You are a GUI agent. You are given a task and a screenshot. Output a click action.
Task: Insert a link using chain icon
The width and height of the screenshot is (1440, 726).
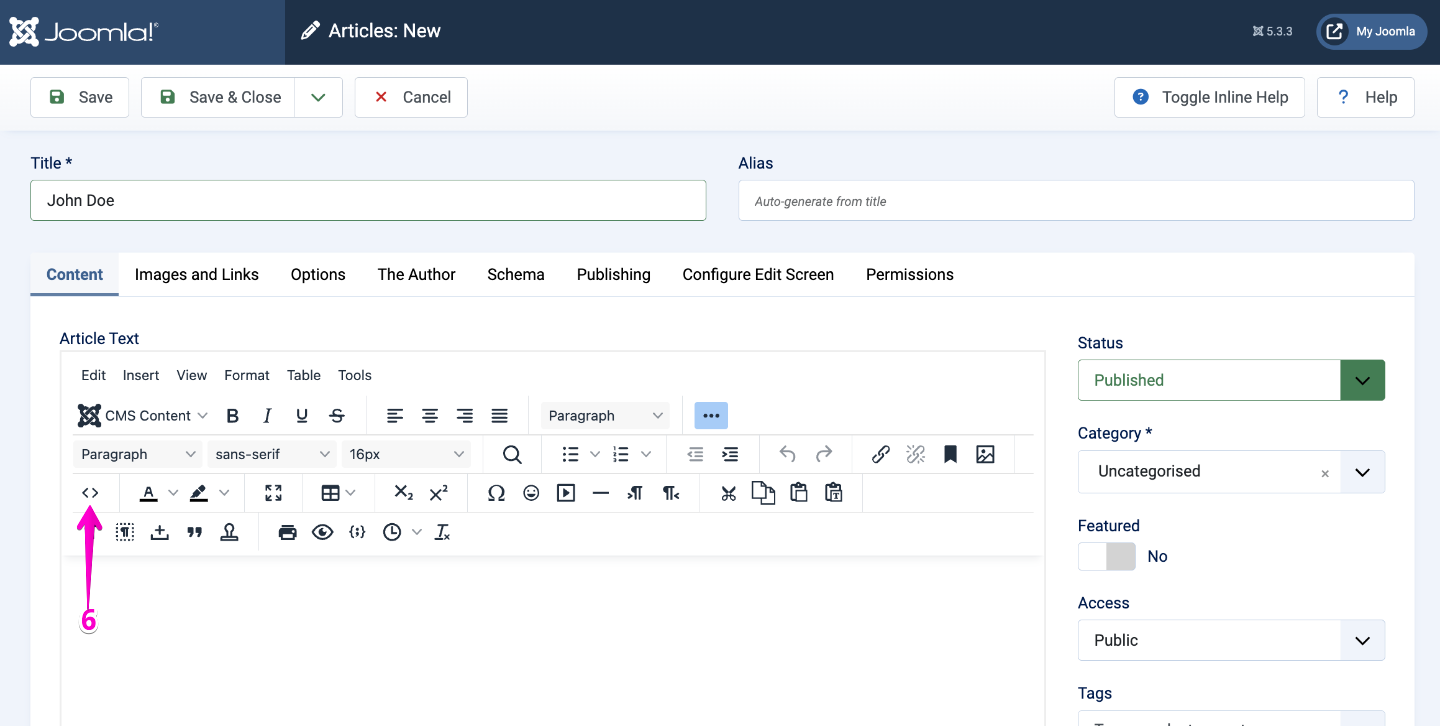pos(880,455)
